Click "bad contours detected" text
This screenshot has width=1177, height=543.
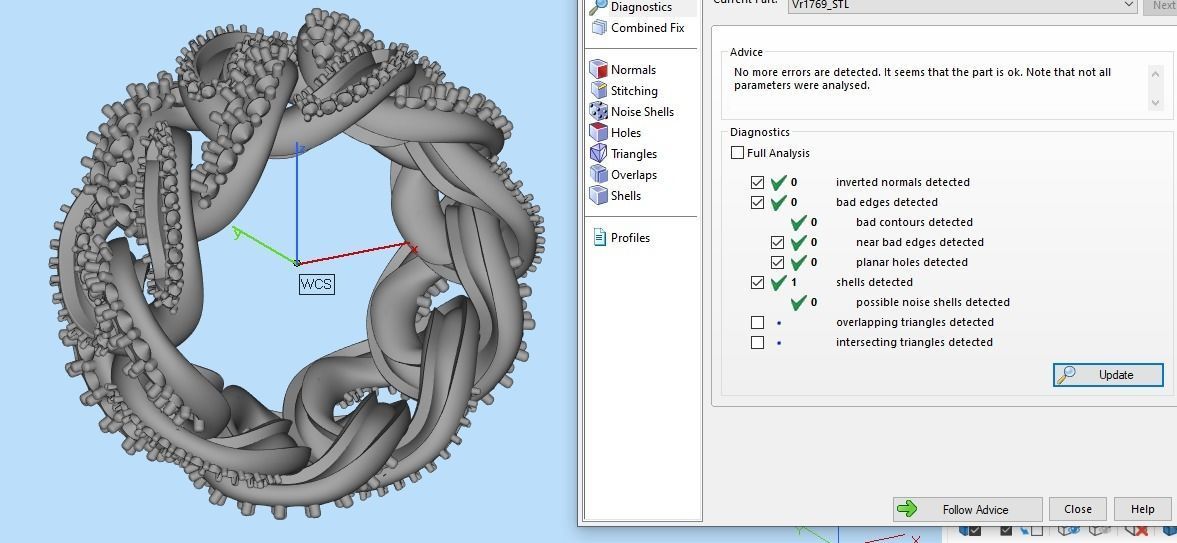(x=914, y=222)
